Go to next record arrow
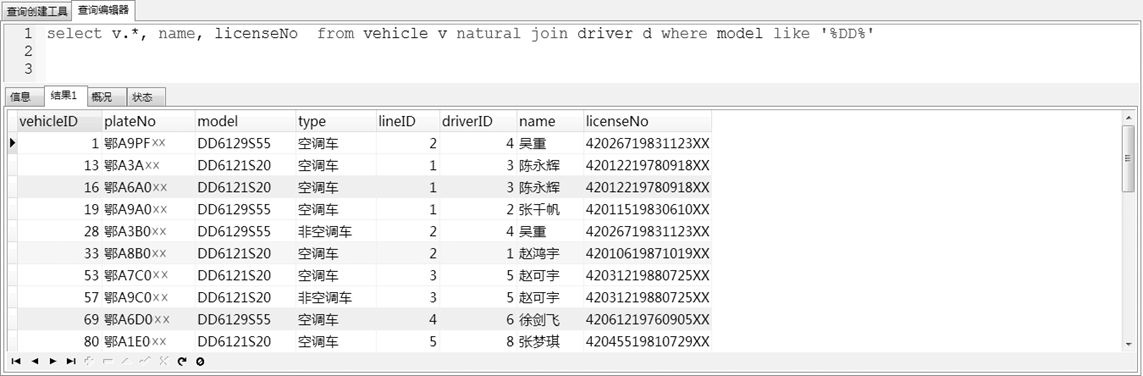Image resolution: width=1143 pixels, height=376 pixels. [x=52, y=361]
